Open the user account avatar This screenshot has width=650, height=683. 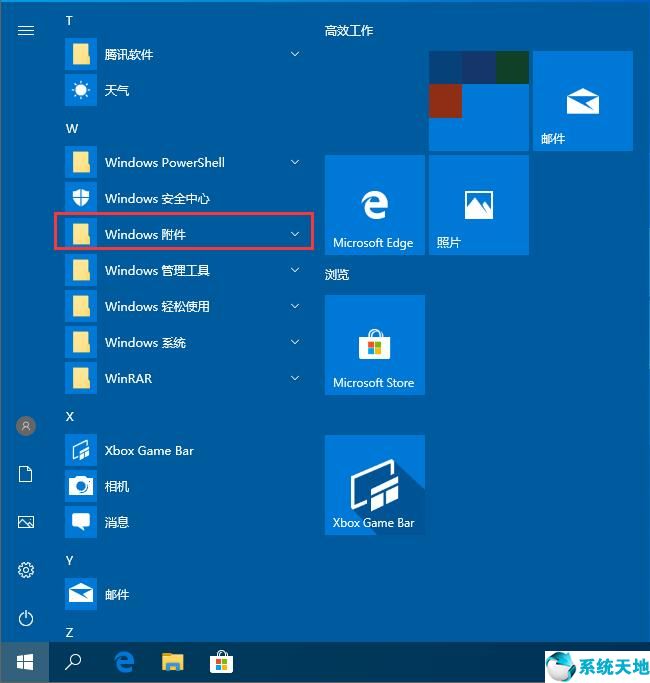pos(26,426)
